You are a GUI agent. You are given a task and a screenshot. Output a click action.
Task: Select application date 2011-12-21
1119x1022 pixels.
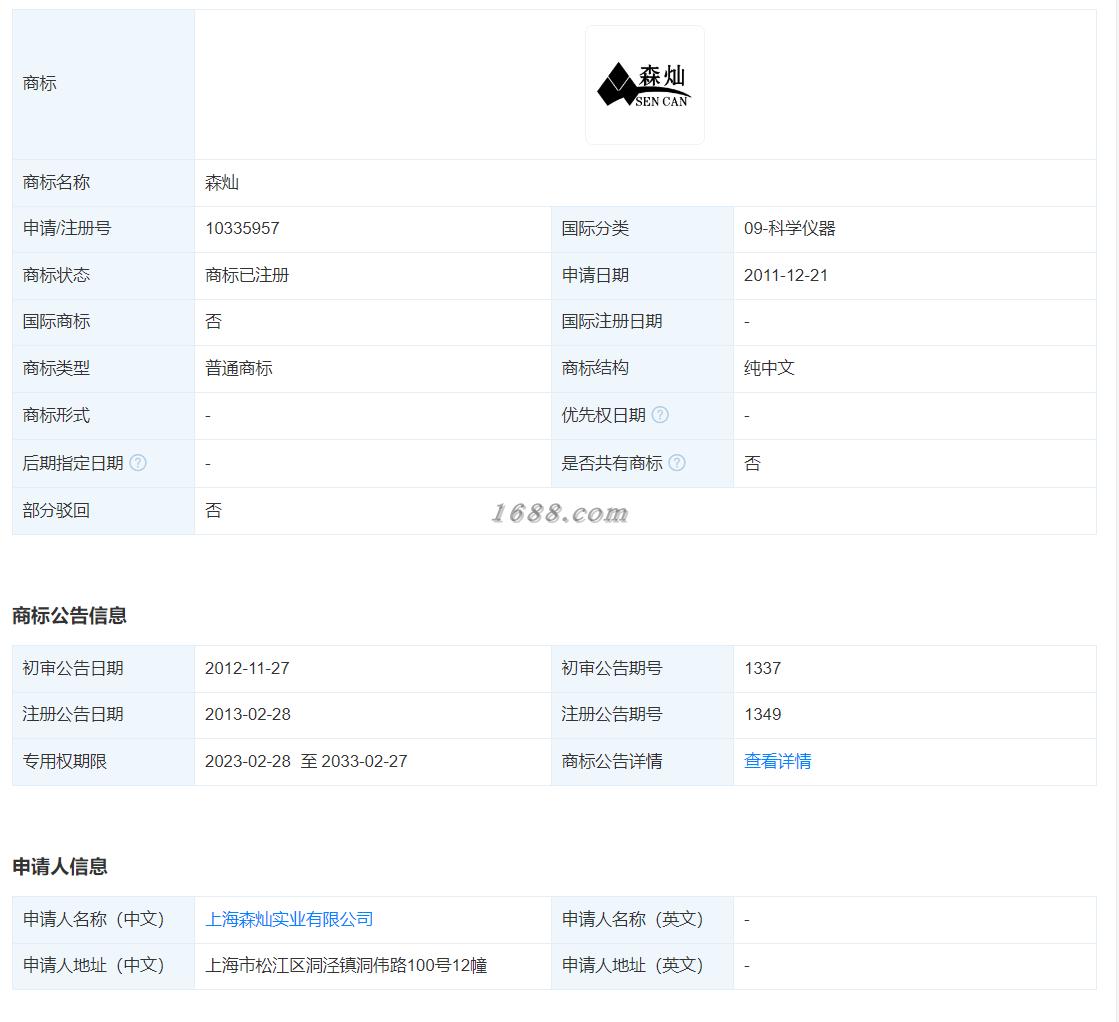786,275
